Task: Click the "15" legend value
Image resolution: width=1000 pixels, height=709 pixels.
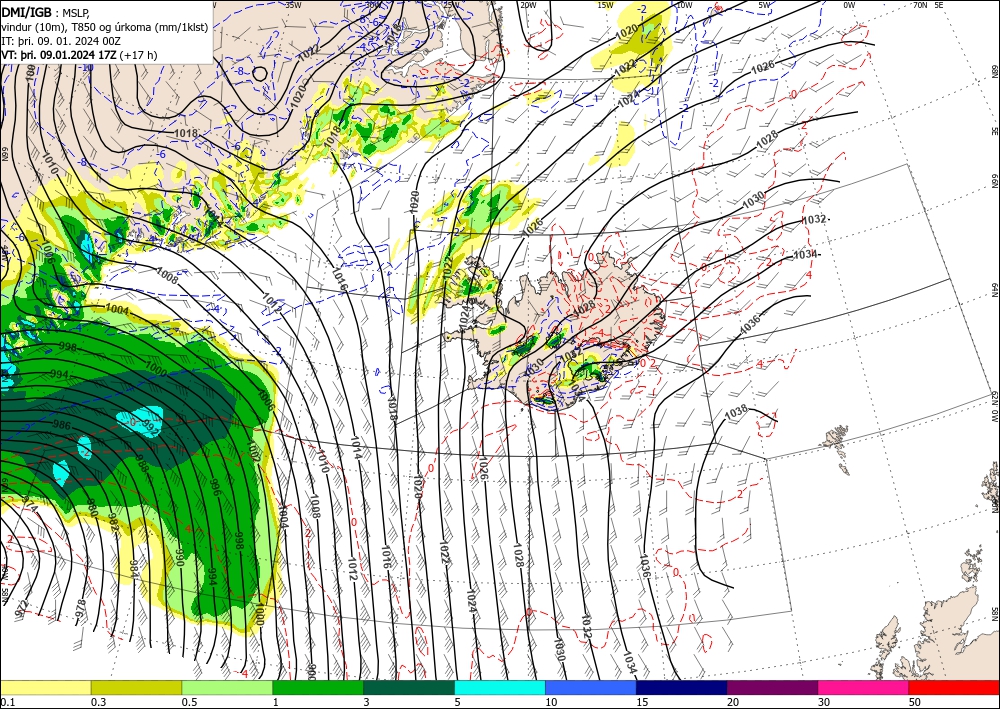Action: coord(642,702)
